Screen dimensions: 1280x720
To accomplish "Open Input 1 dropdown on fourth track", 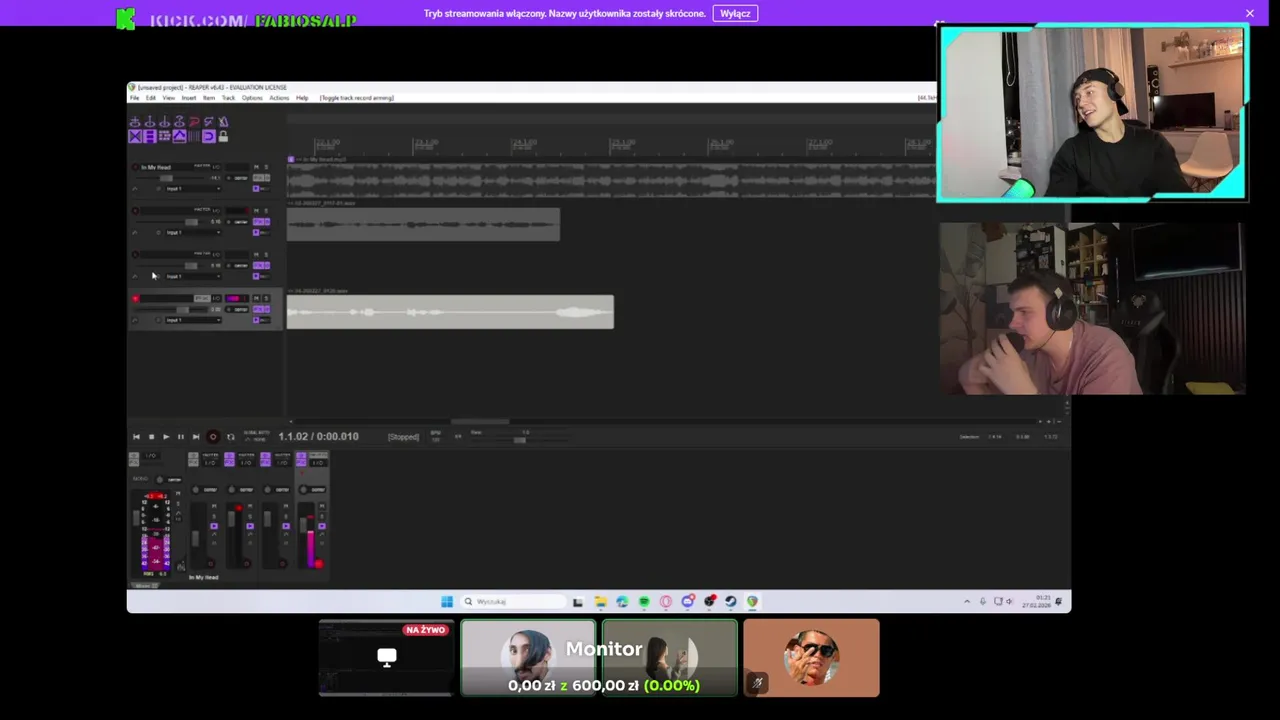I will [193, 320].
